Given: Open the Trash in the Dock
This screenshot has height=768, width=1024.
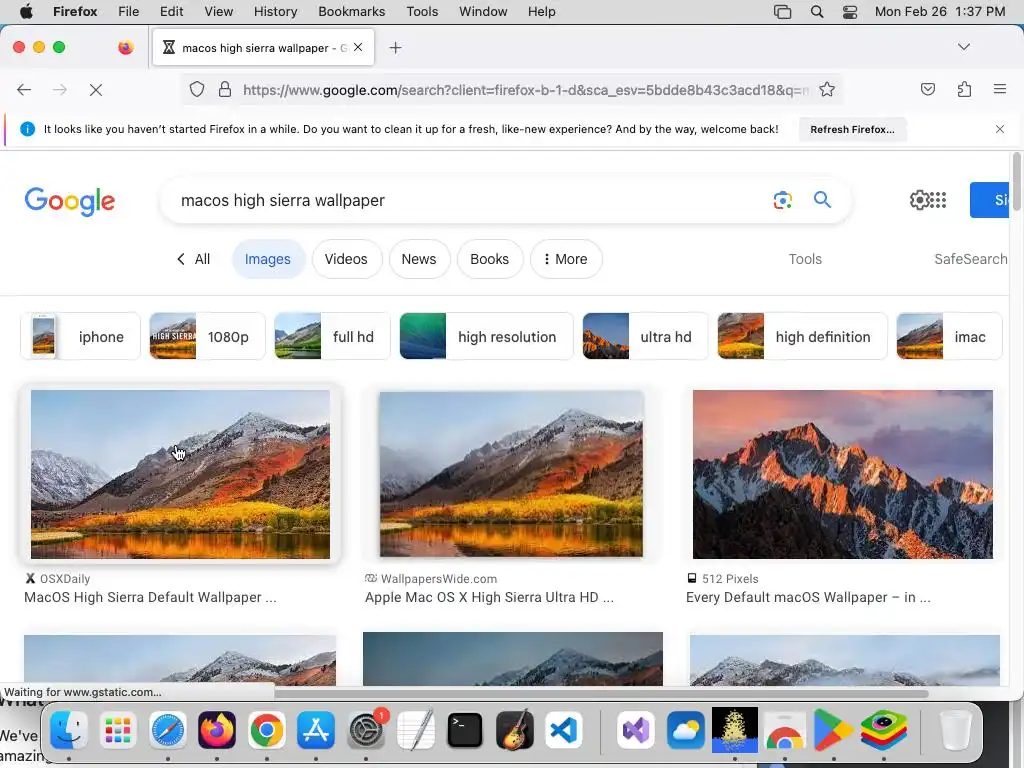Looking at the screenshot, I should click(x=955, y=729).
